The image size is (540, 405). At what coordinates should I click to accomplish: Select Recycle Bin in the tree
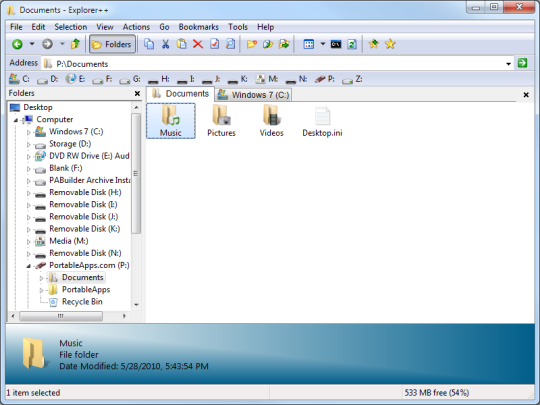(x=82, y=302)
